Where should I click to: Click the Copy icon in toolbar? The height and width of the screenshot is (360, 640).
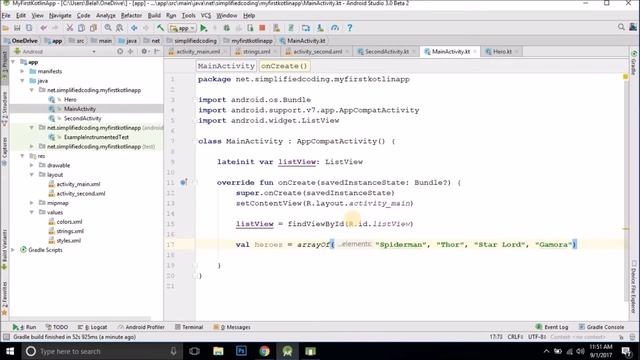point(82,28)
